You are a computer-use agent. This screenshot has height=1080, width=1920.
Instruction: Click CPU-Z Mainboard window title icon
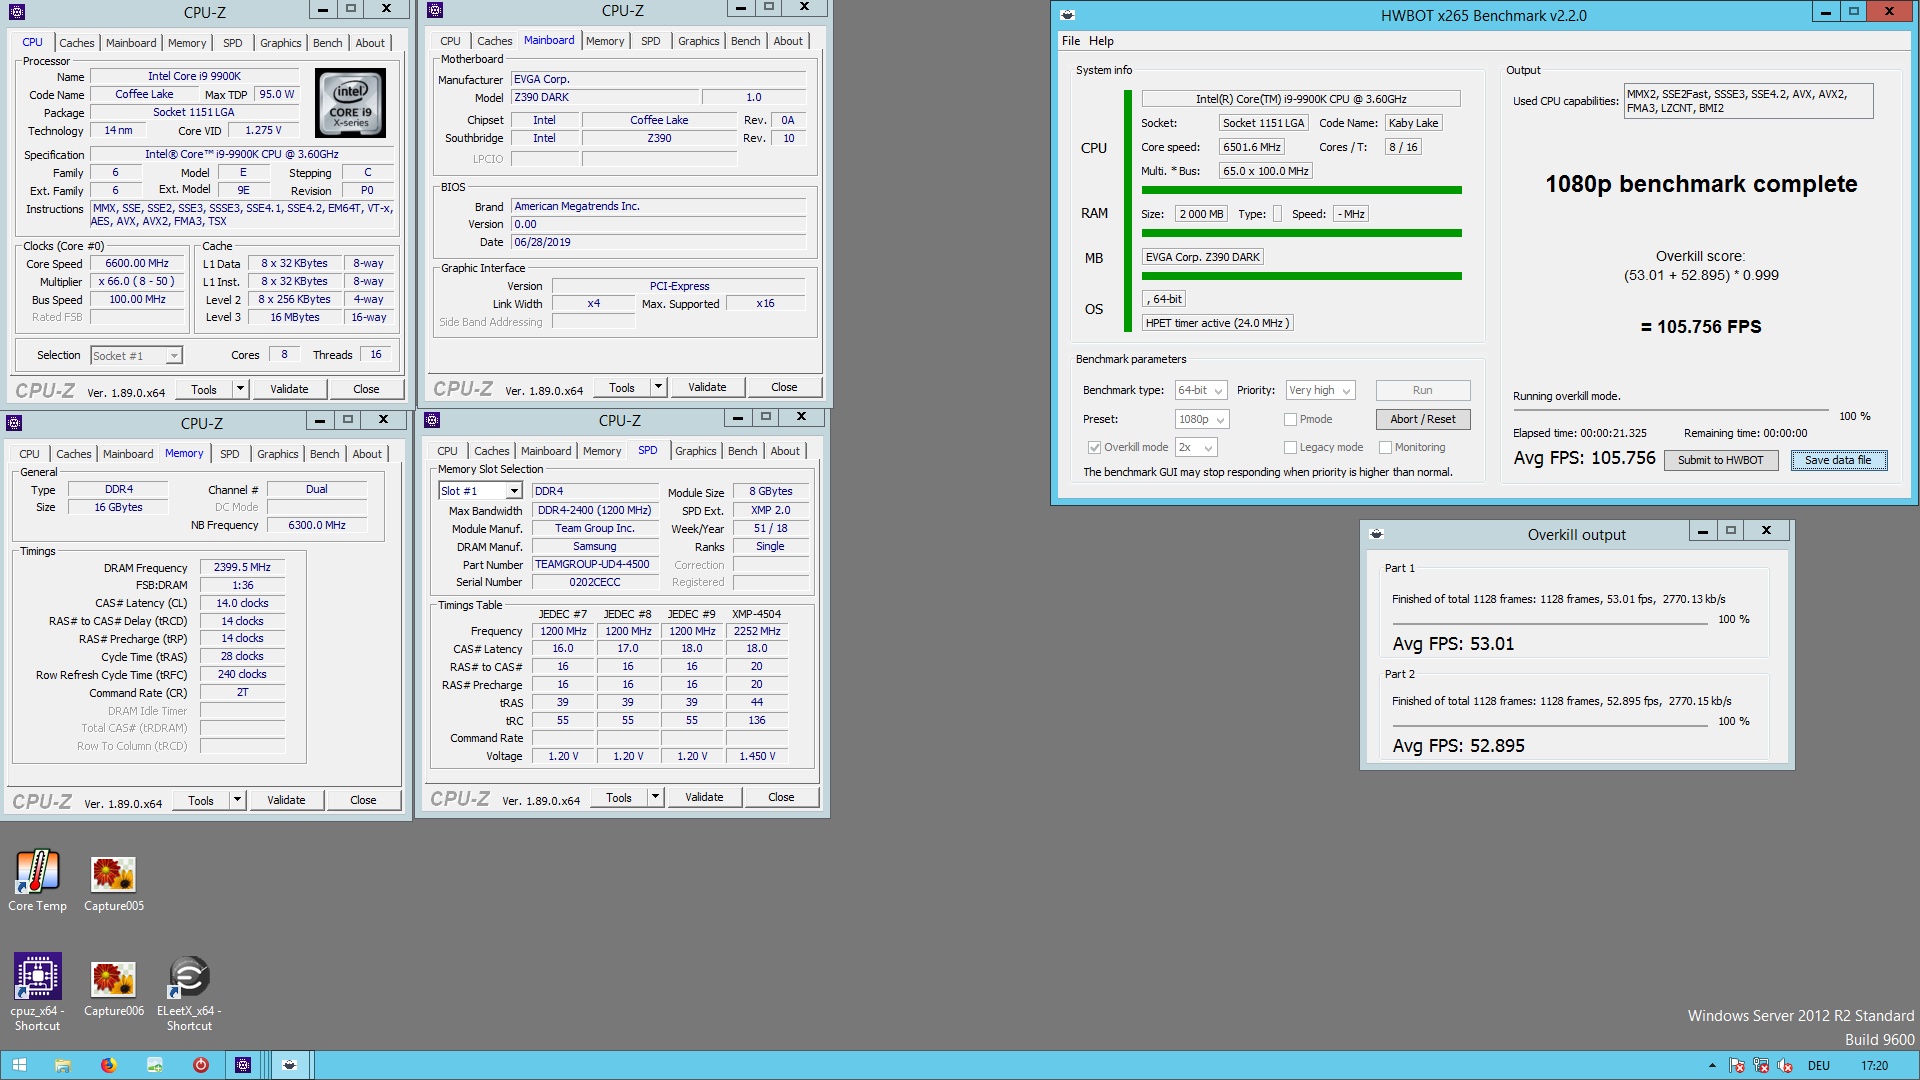[x=435, y=10]
